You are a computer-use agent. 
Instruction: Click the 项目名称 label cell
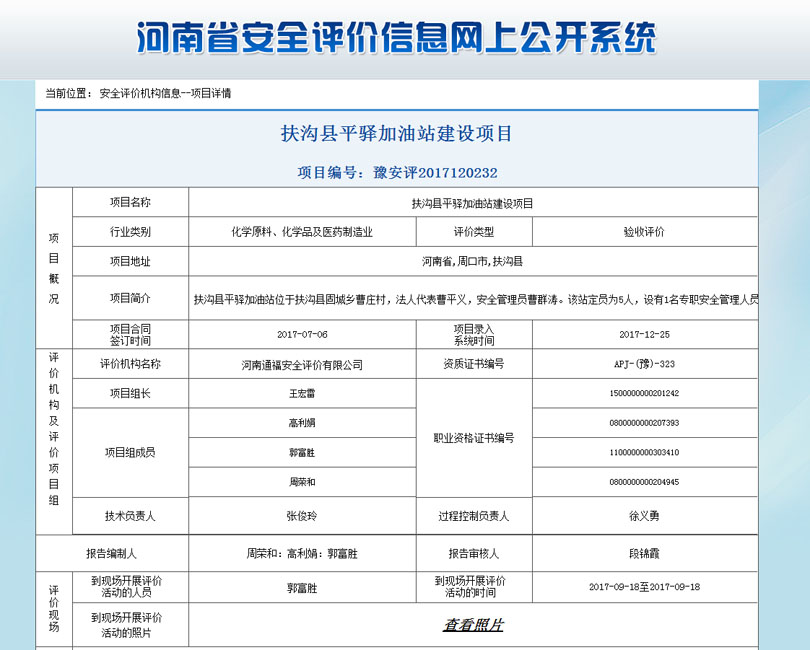pos(130,202)
